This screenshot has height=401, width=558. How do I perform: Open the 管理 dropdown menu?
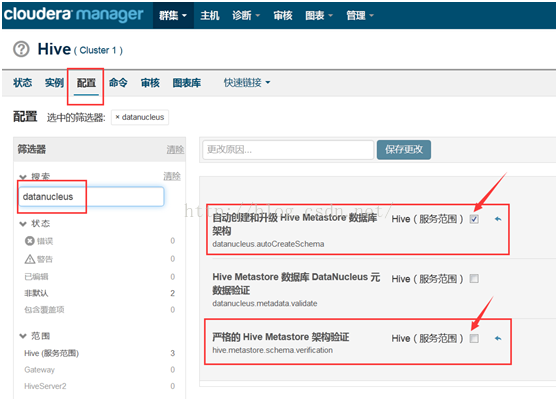point(360,15)
